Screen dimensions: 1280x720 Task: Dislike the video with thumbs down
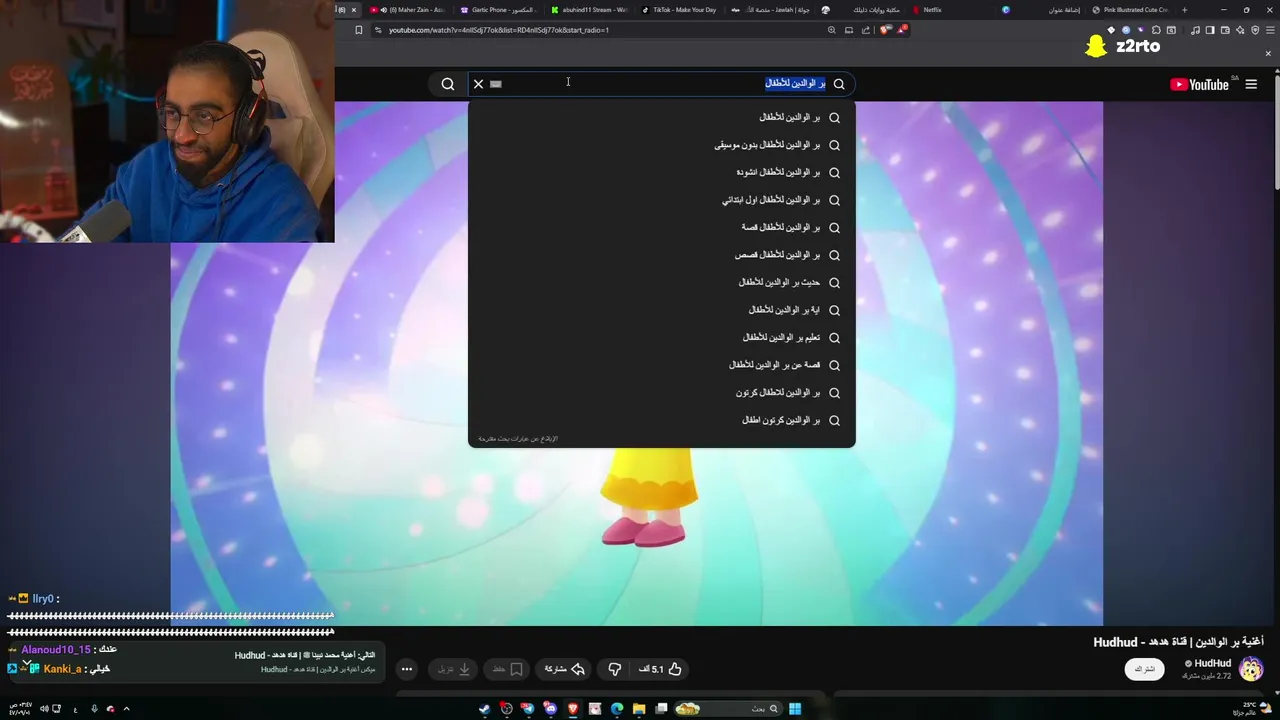click(x=615, y=669)
